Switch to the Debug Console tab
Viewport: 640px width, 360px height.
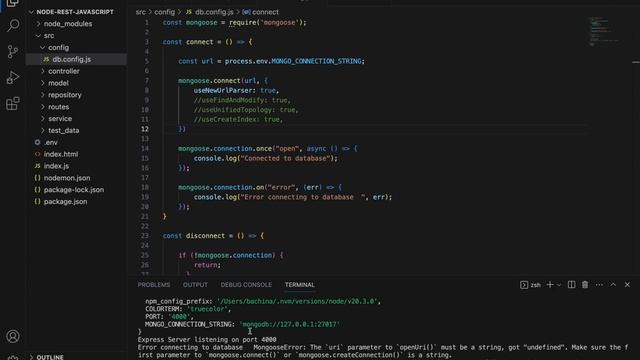click(246, 285)
